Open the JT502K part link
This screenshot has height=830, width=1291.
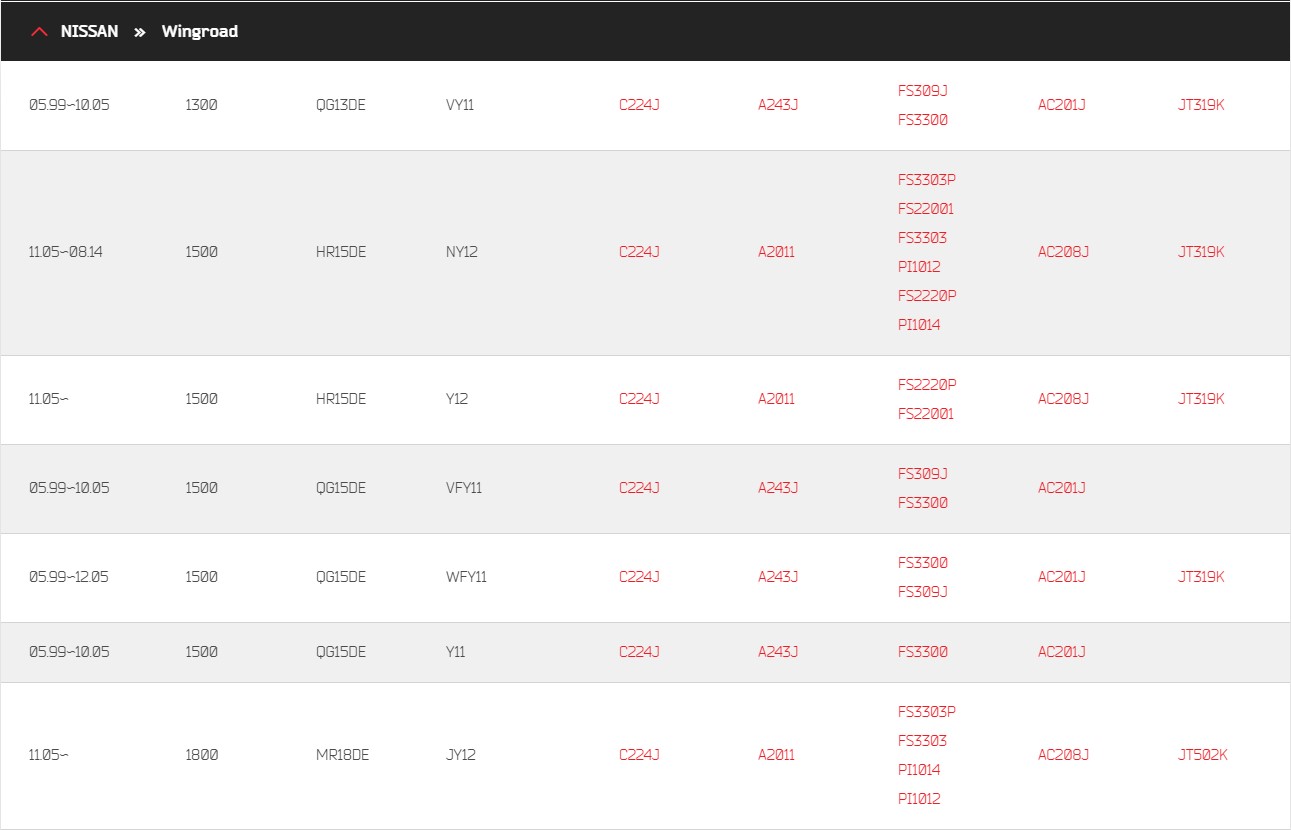(x=1202, y=755)
